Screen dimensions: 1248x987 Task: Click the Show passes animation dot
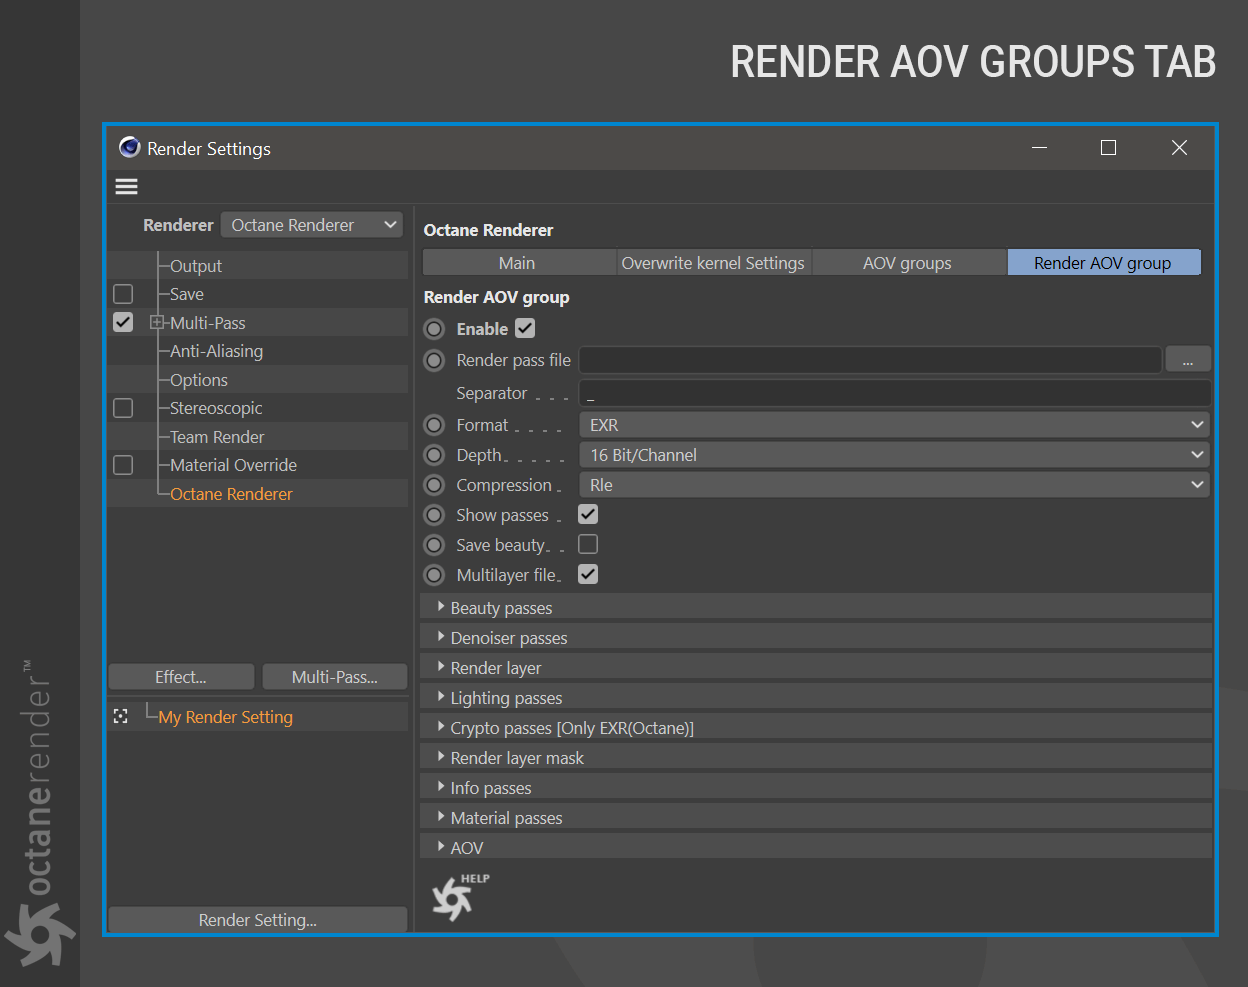click(434, 515)
